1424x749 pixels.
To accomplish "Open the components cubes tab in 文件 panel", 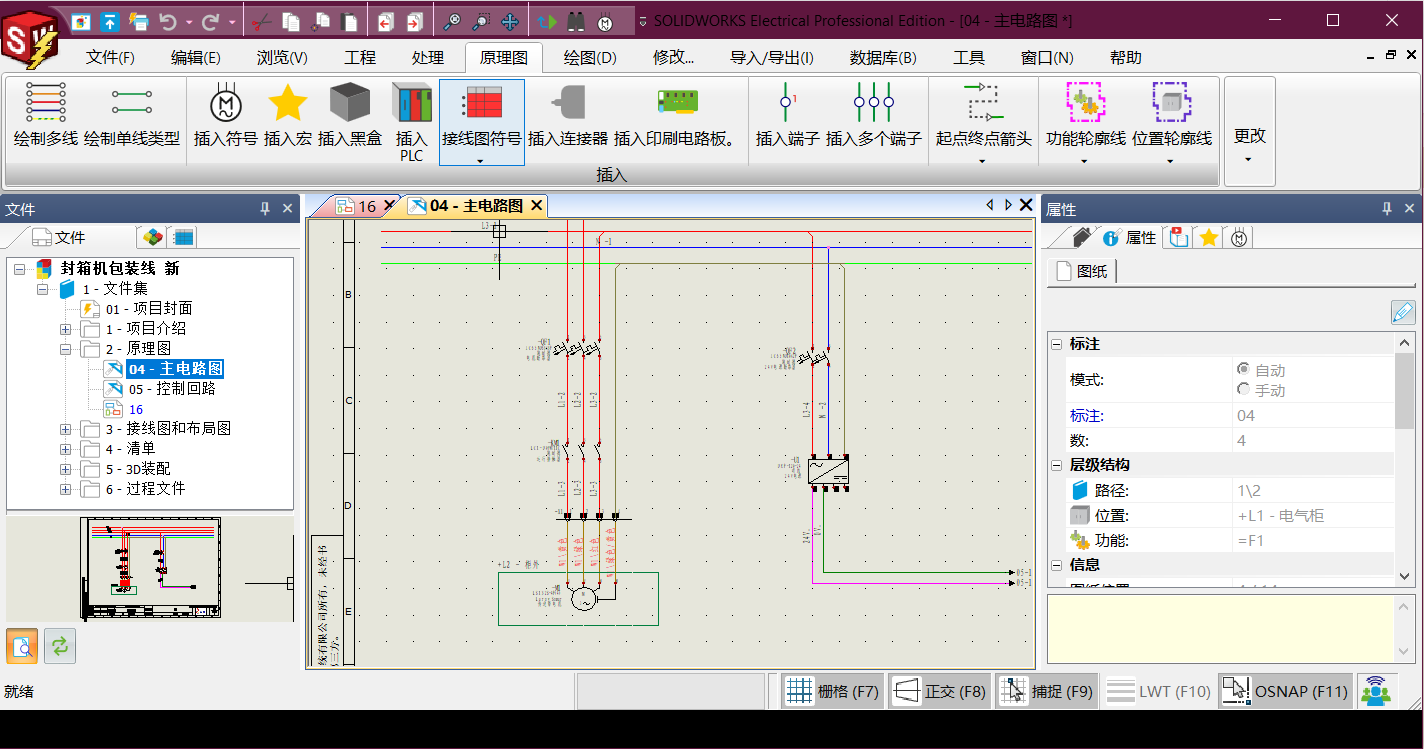I will 152,237.
